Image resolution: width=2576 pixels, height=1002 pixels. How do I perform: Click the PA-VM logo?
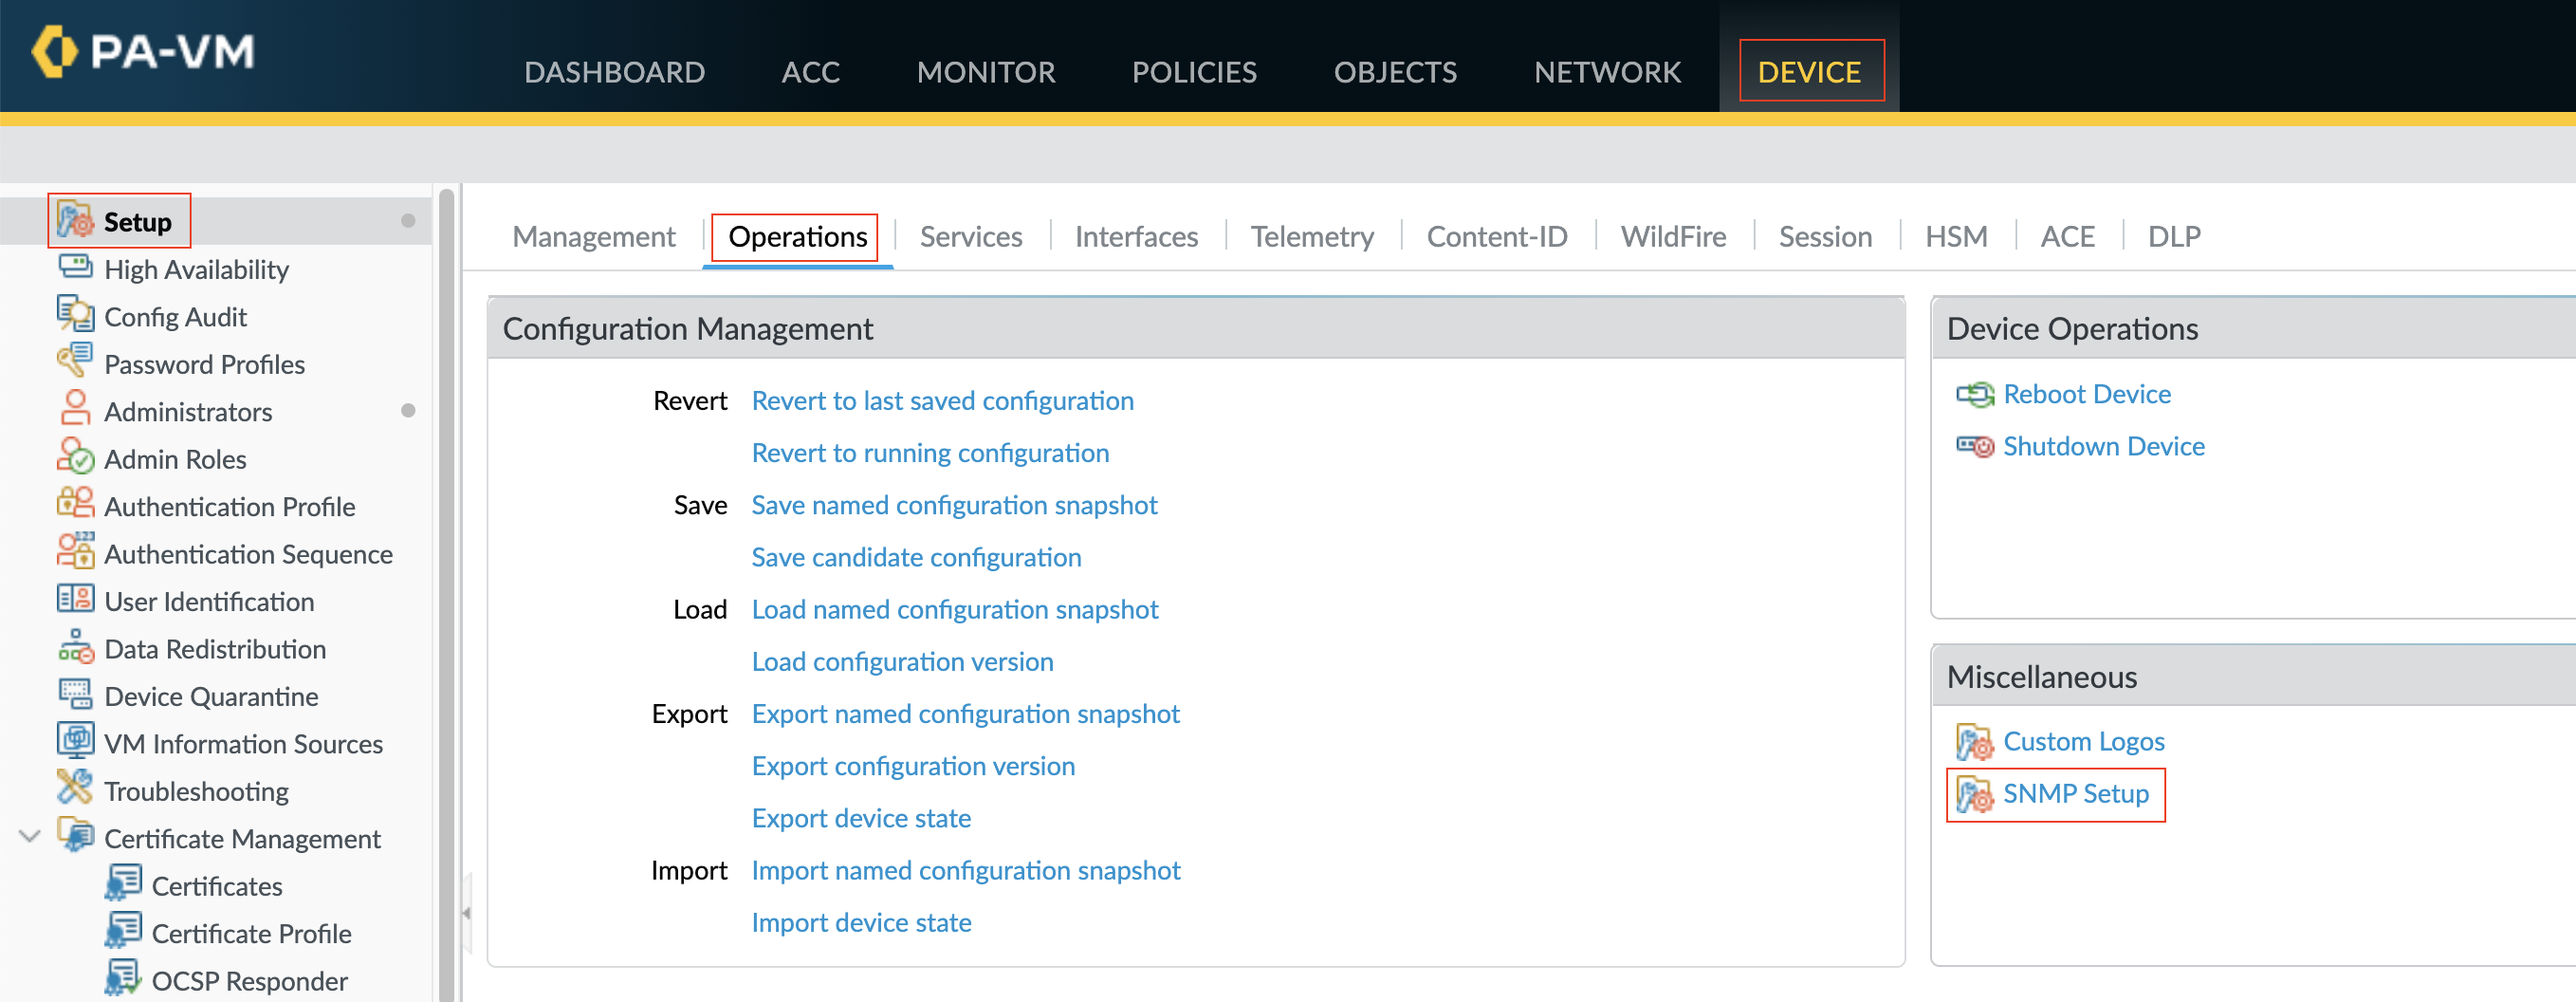point(144,52)
